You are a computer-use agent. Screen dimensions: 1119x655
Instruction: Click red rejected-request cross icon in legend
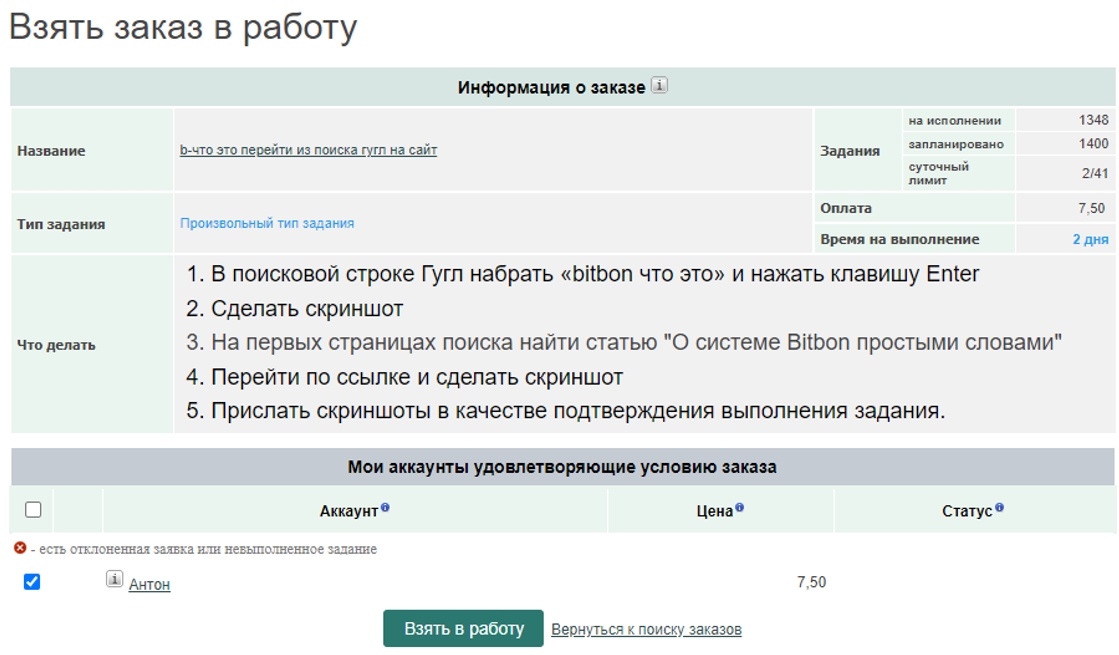20,548
